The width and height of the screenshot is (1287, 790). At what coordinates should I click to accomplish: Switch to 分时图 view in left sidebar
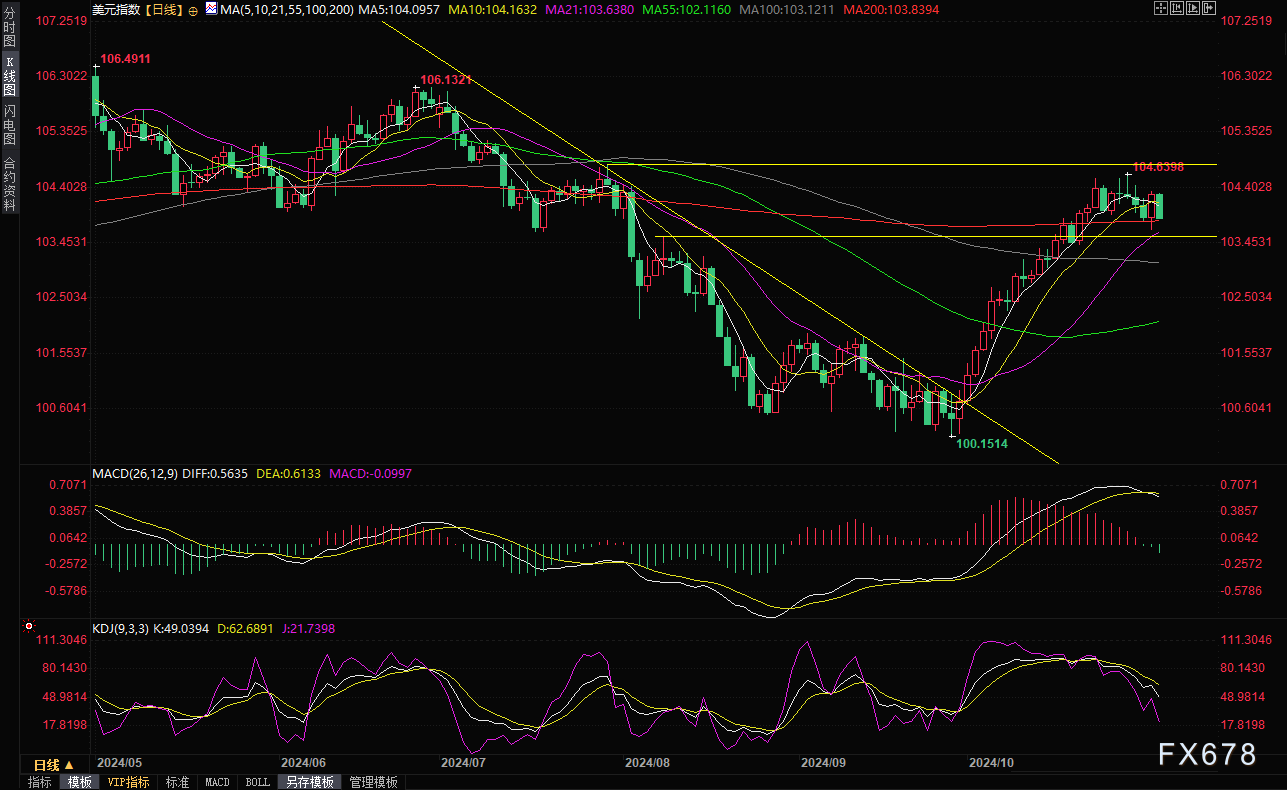[x=9, y=33]
